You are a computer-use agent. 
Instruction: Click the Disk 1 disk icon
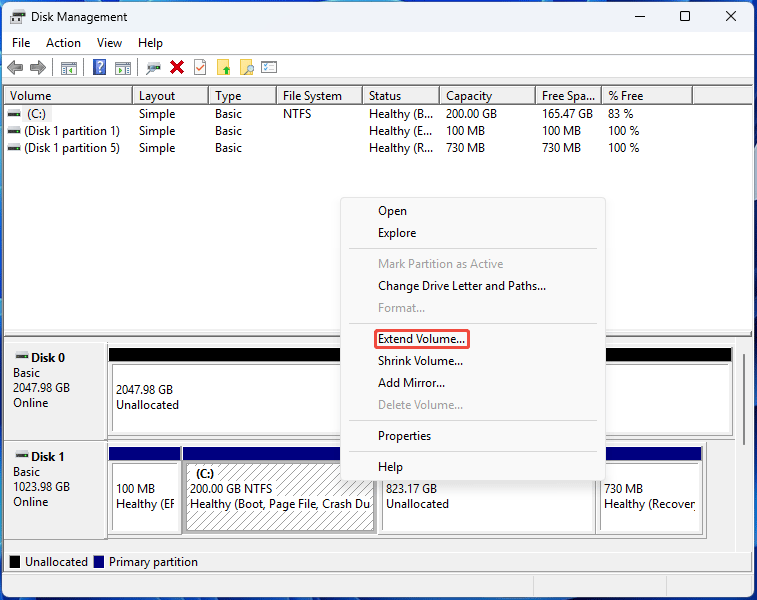[x=22, y=456]
